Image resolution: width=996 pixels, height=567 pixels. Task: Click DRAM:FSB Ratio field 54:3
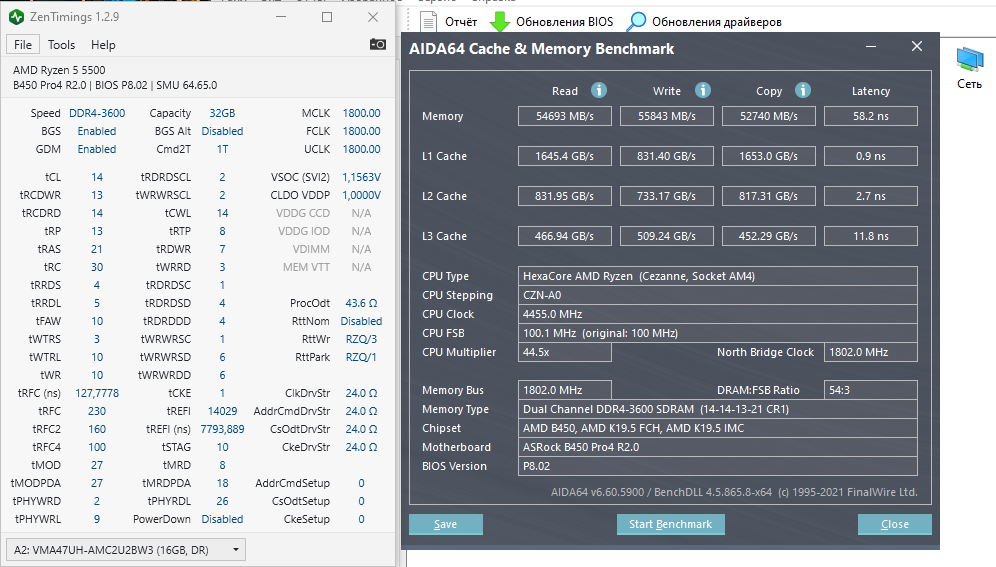871,390
